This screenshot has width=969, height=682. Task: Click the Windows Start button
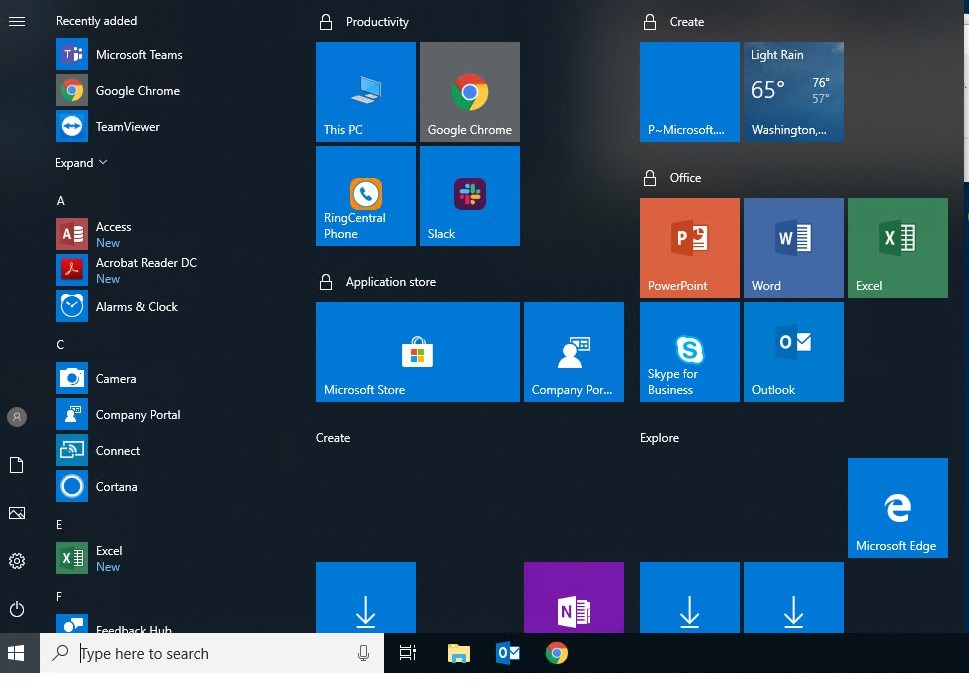(17, 653)
